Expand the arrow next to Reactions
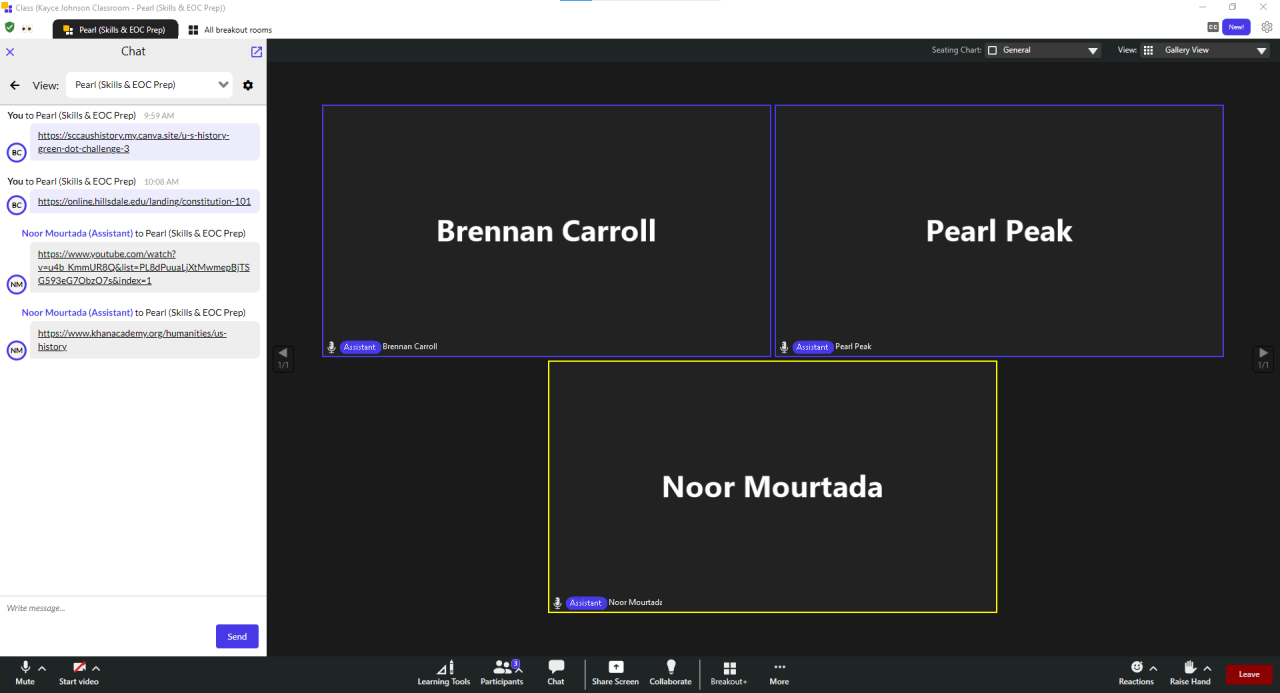Image resolution: width=1280 pixels, height=693 pixels. pos(1153,668)
